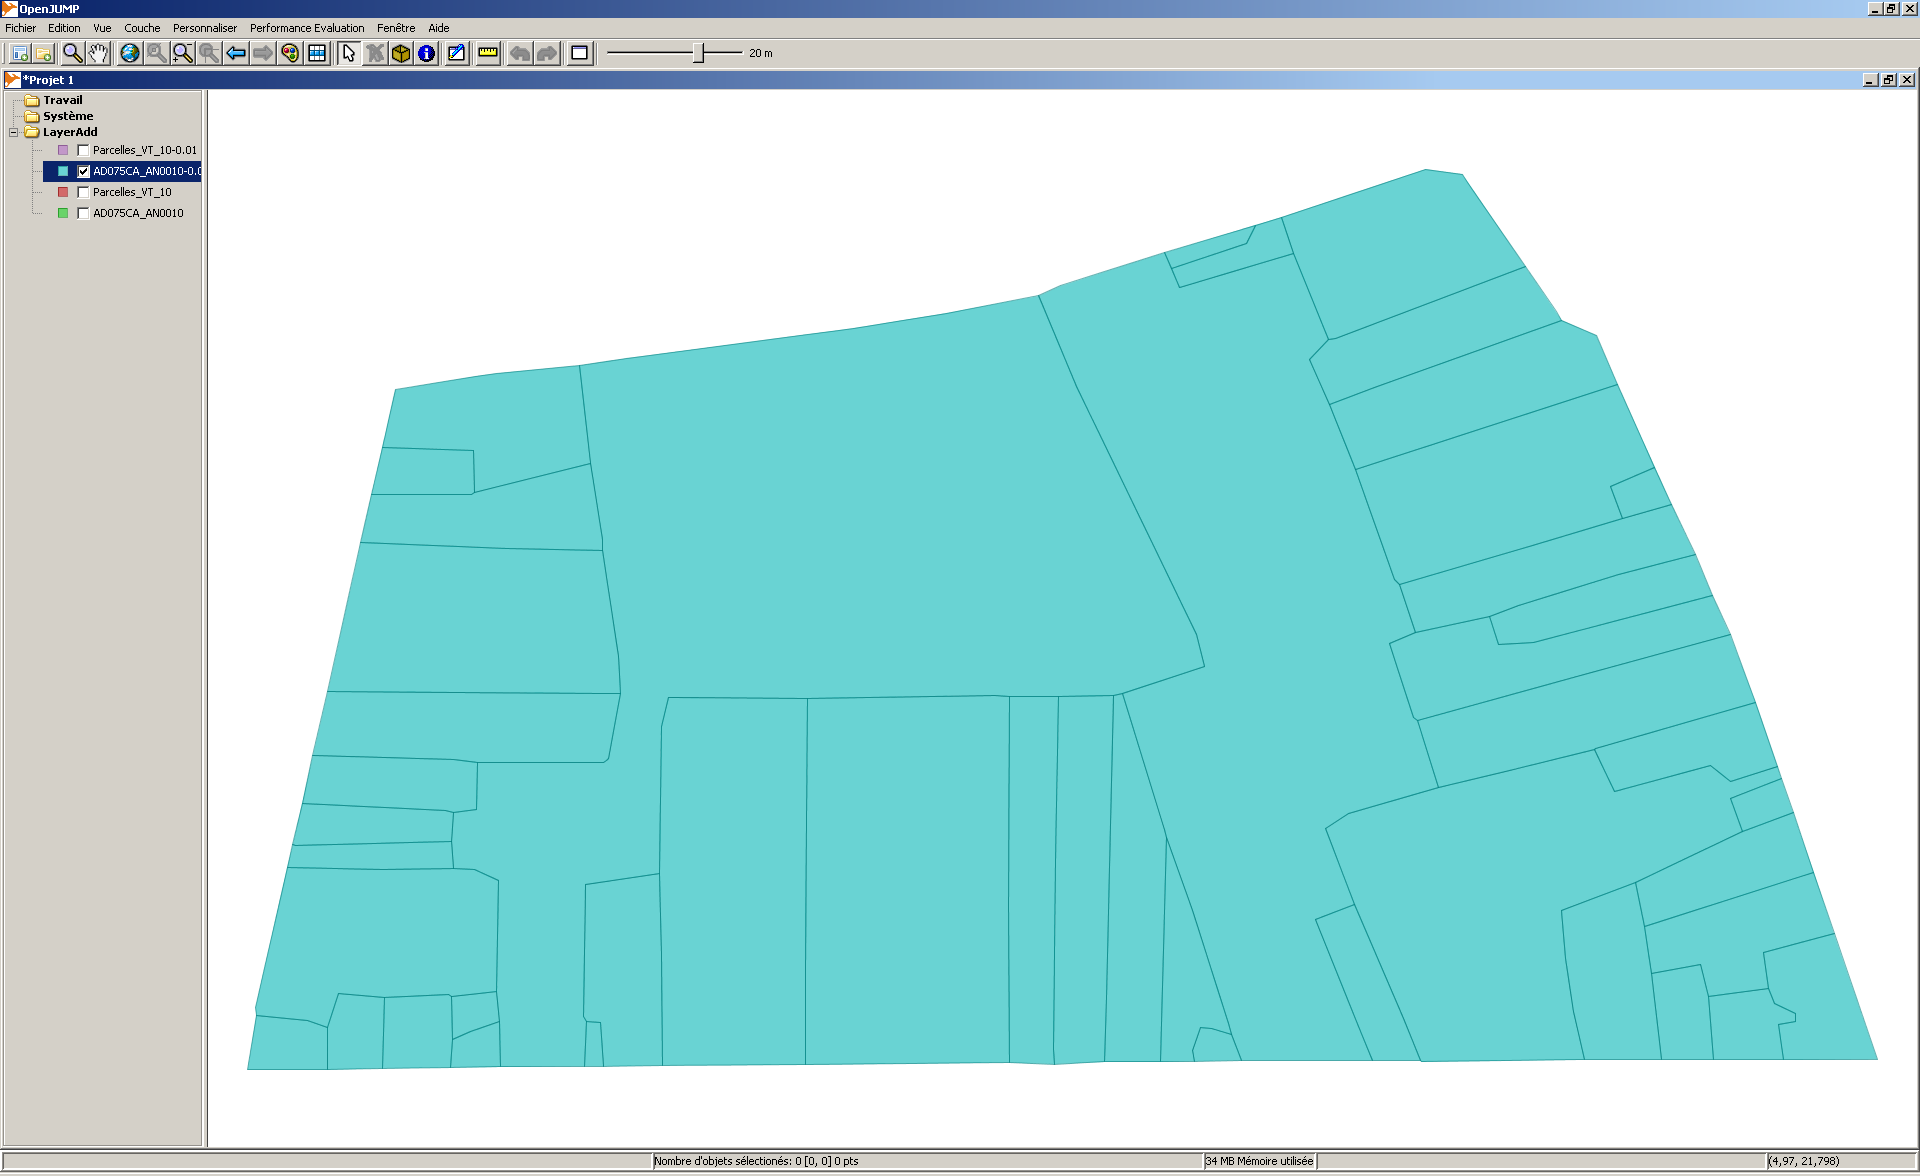
Task: Click the previous zoom blue arrow
Action: click(236, 53)
